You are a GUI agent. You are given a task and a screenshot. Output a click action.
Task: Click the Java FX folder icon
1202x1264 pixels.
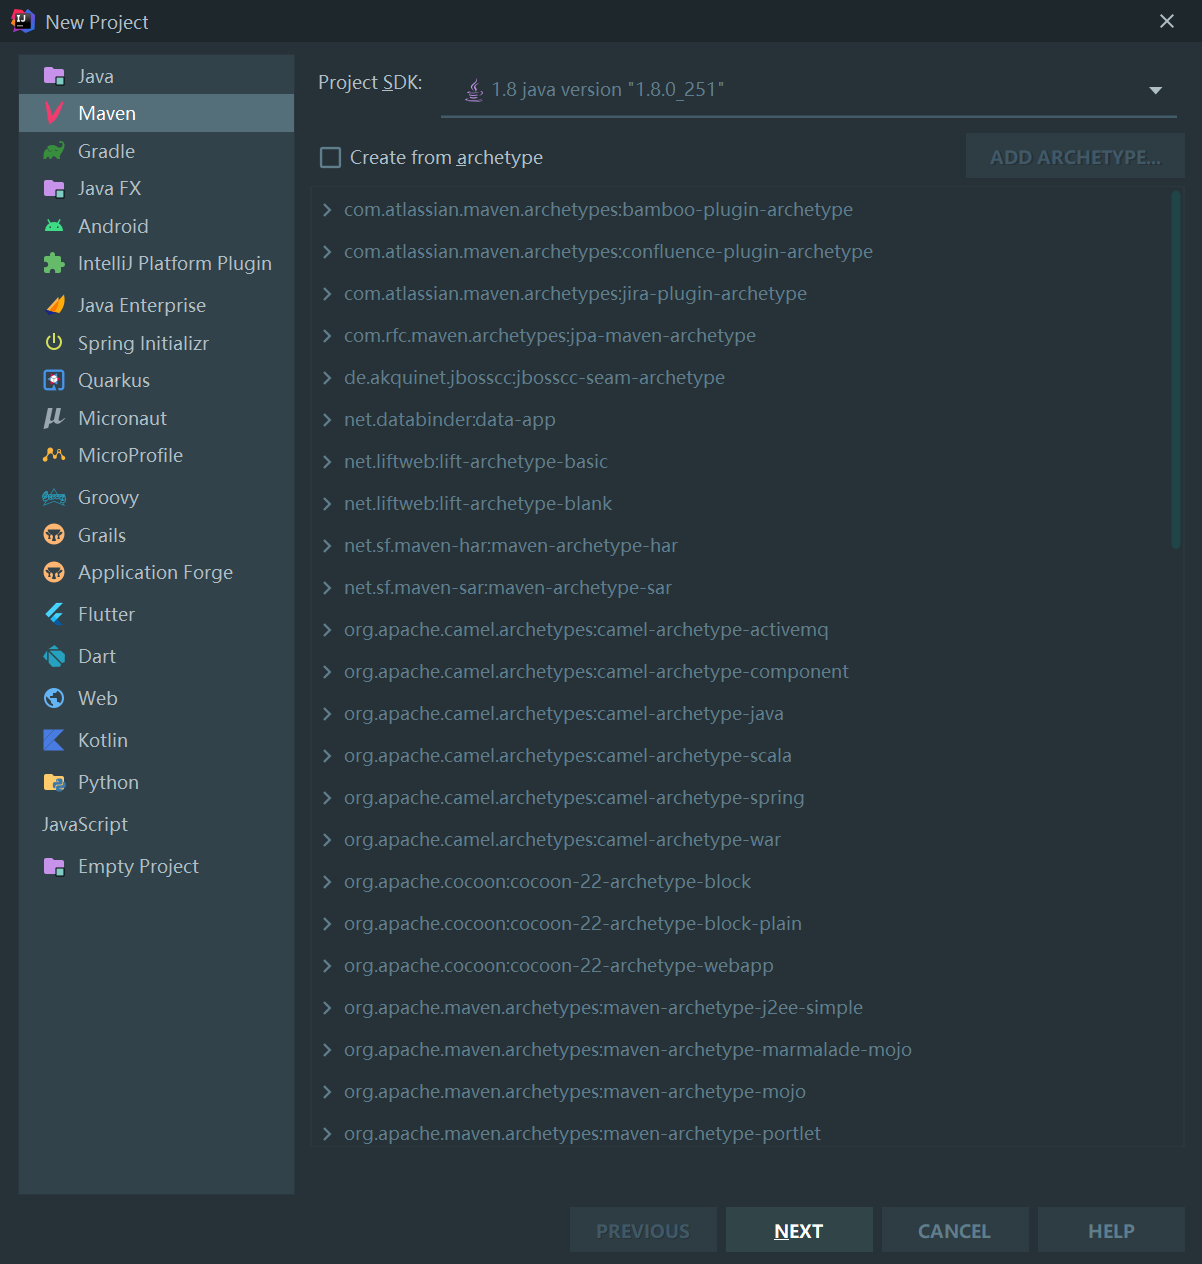pos(54,188)
